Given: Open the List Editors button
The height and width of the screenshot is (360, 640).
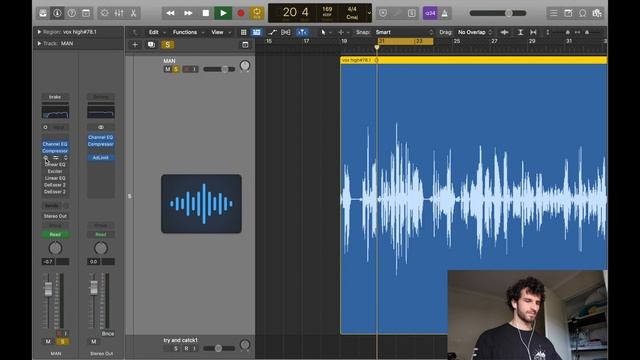Looking at the screenshot, I should tap(553, 13).
